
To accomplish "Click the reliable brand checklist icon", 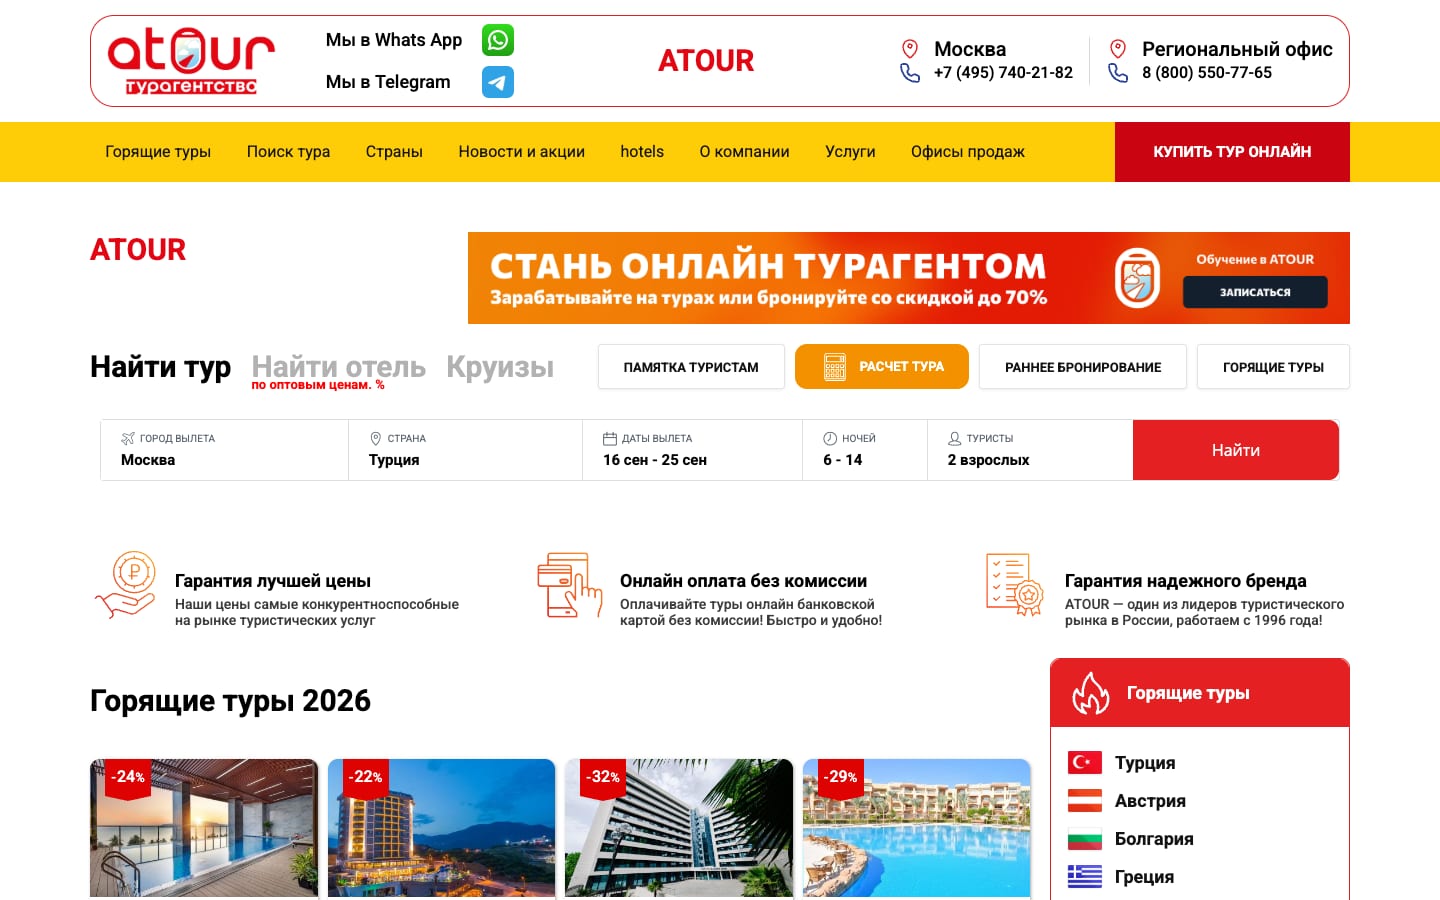I will pos(1014,585).
